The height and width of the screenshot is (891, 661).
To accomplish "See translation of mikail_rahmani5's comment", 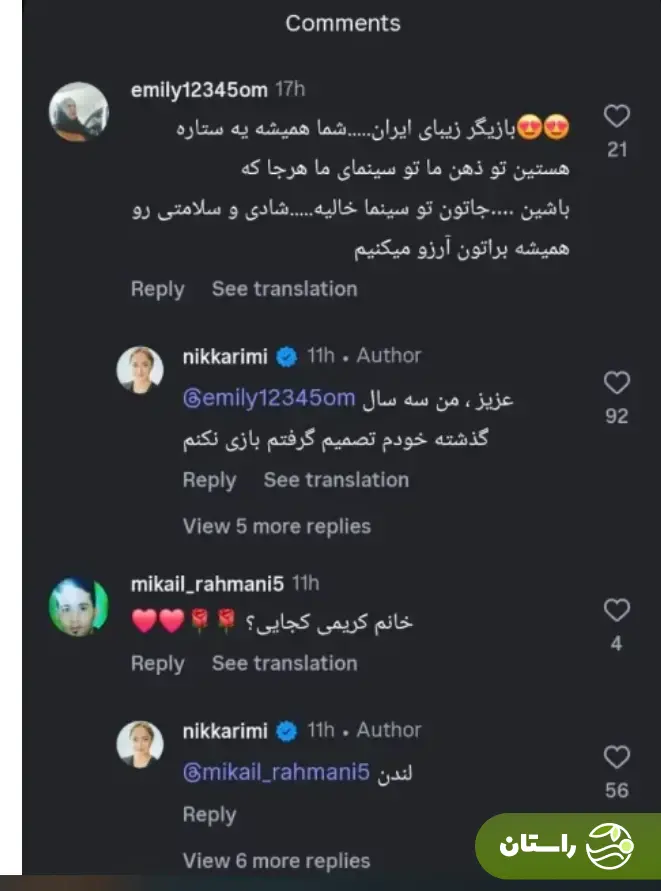I will coord(285,663).
